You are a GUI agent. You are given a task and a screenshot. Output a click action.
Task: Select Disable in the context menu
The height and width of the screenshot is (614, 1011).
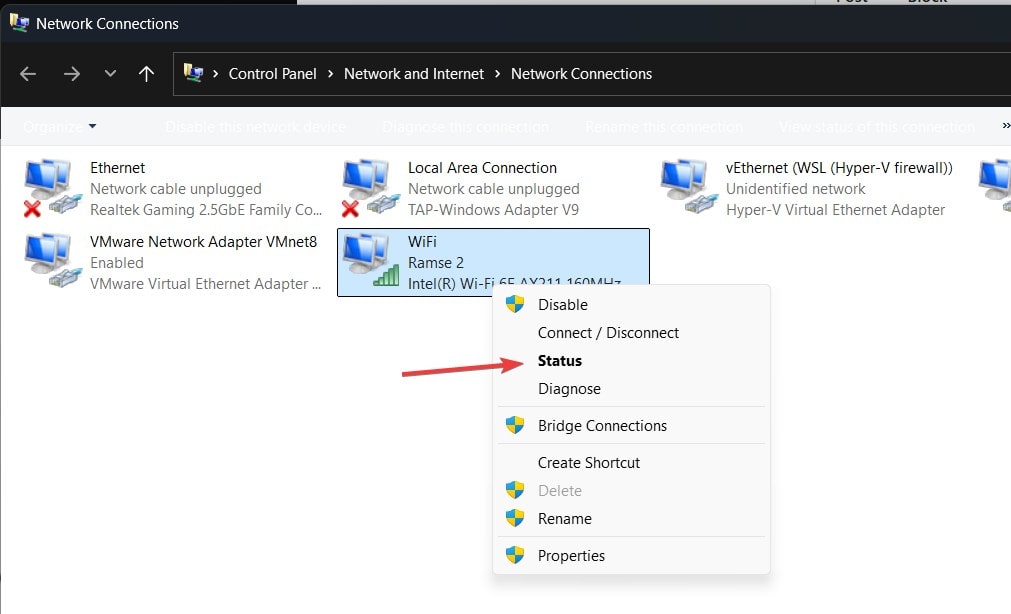click(563, 305)
